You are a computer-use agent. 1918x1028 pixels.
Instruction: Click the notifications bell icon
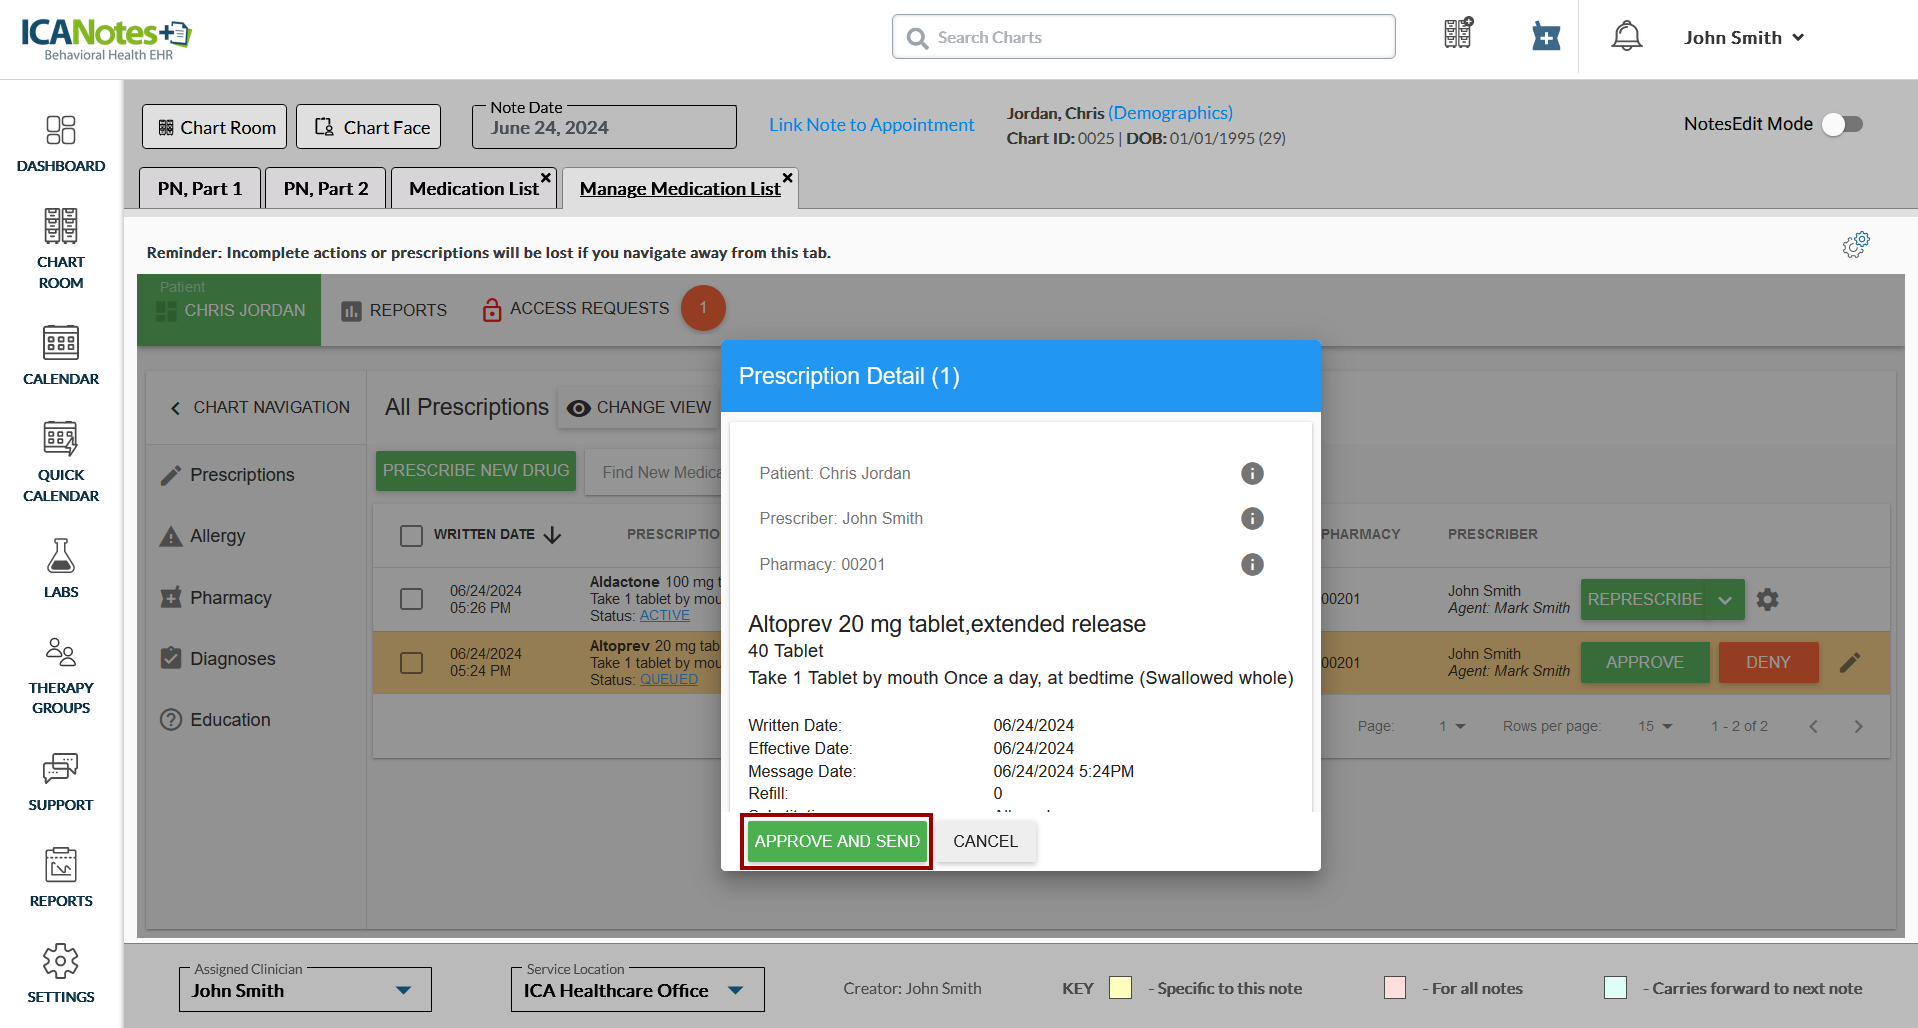point(1626,37)
